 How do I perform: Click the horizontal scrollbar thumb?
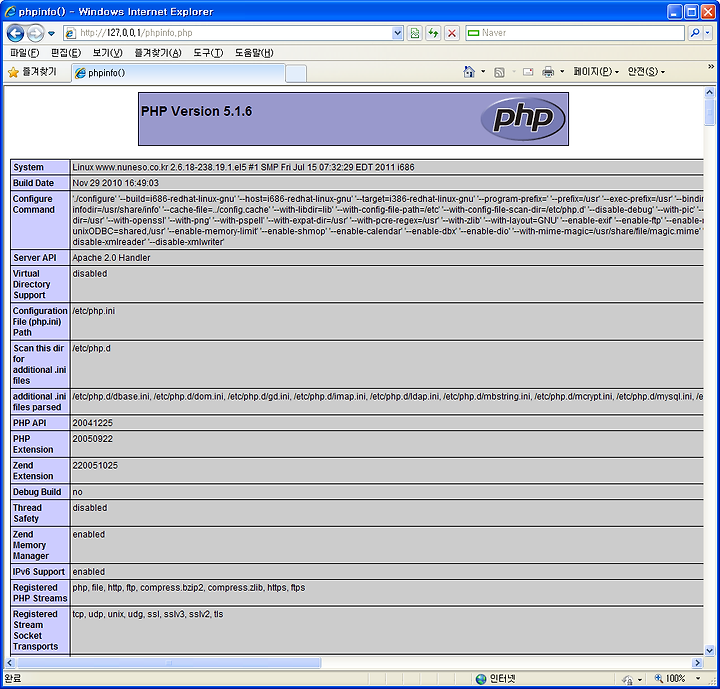pyautogui.click(x=169, y=663)
